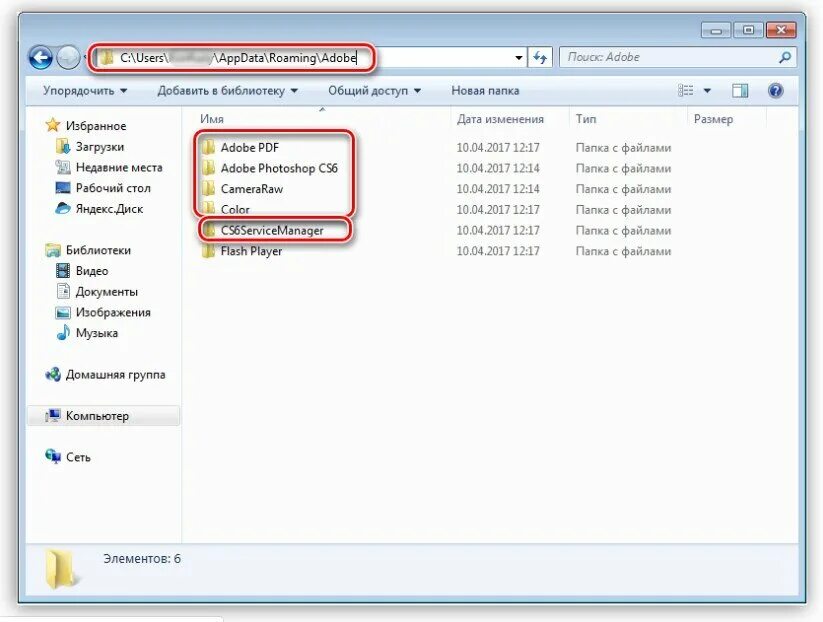Maximize the Explorer window
The height and width of the screenshot is (622, 823).
748,30
